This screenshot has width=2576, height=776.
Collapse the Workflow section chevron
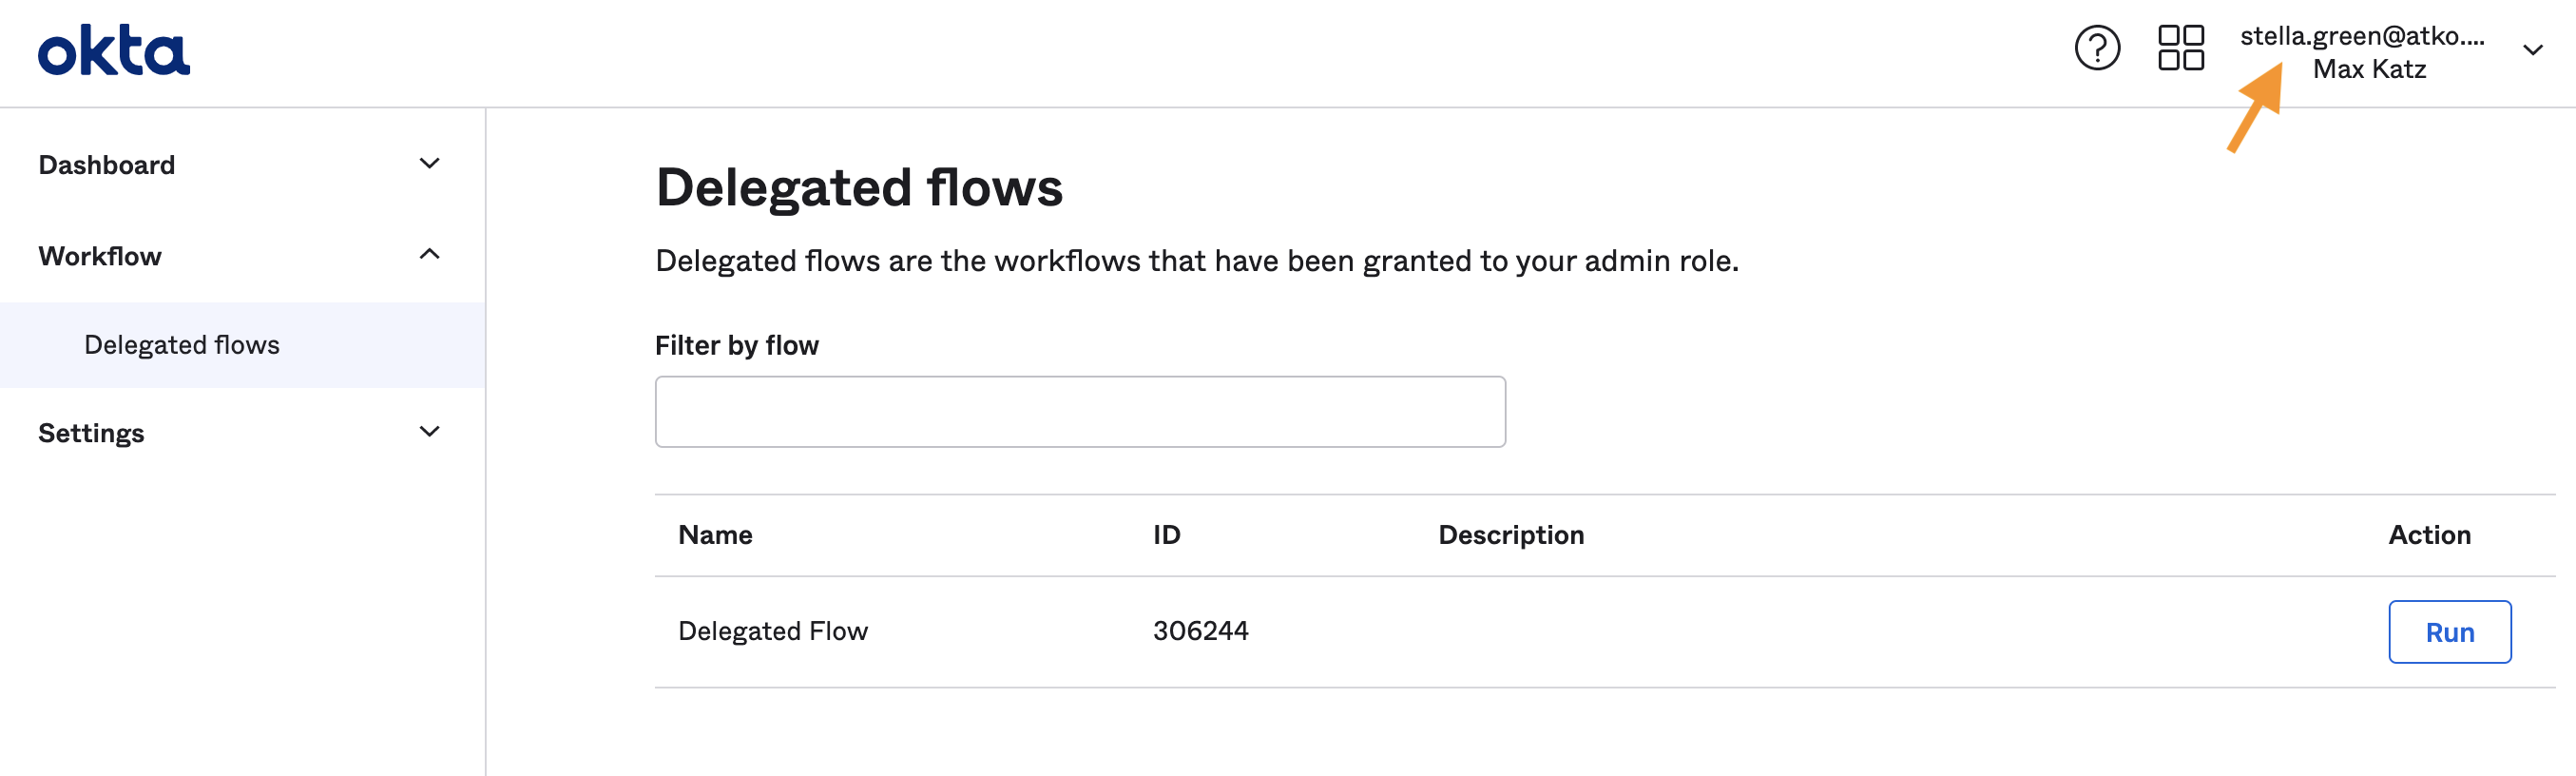429,255
